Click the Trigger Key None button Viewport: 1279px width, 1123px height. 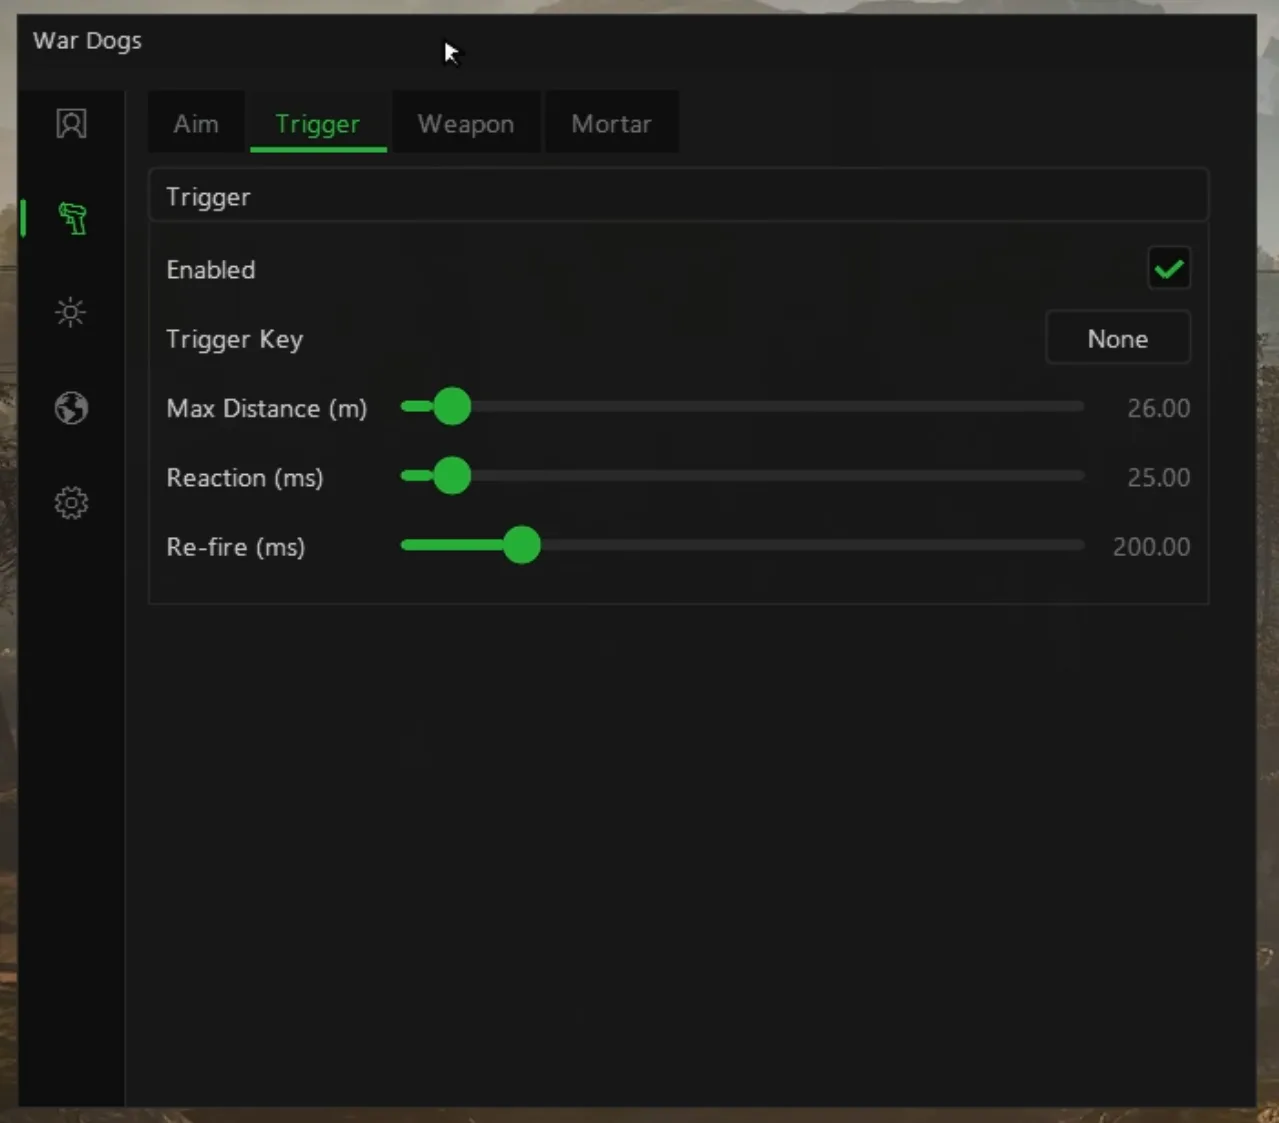(1118, 338)
